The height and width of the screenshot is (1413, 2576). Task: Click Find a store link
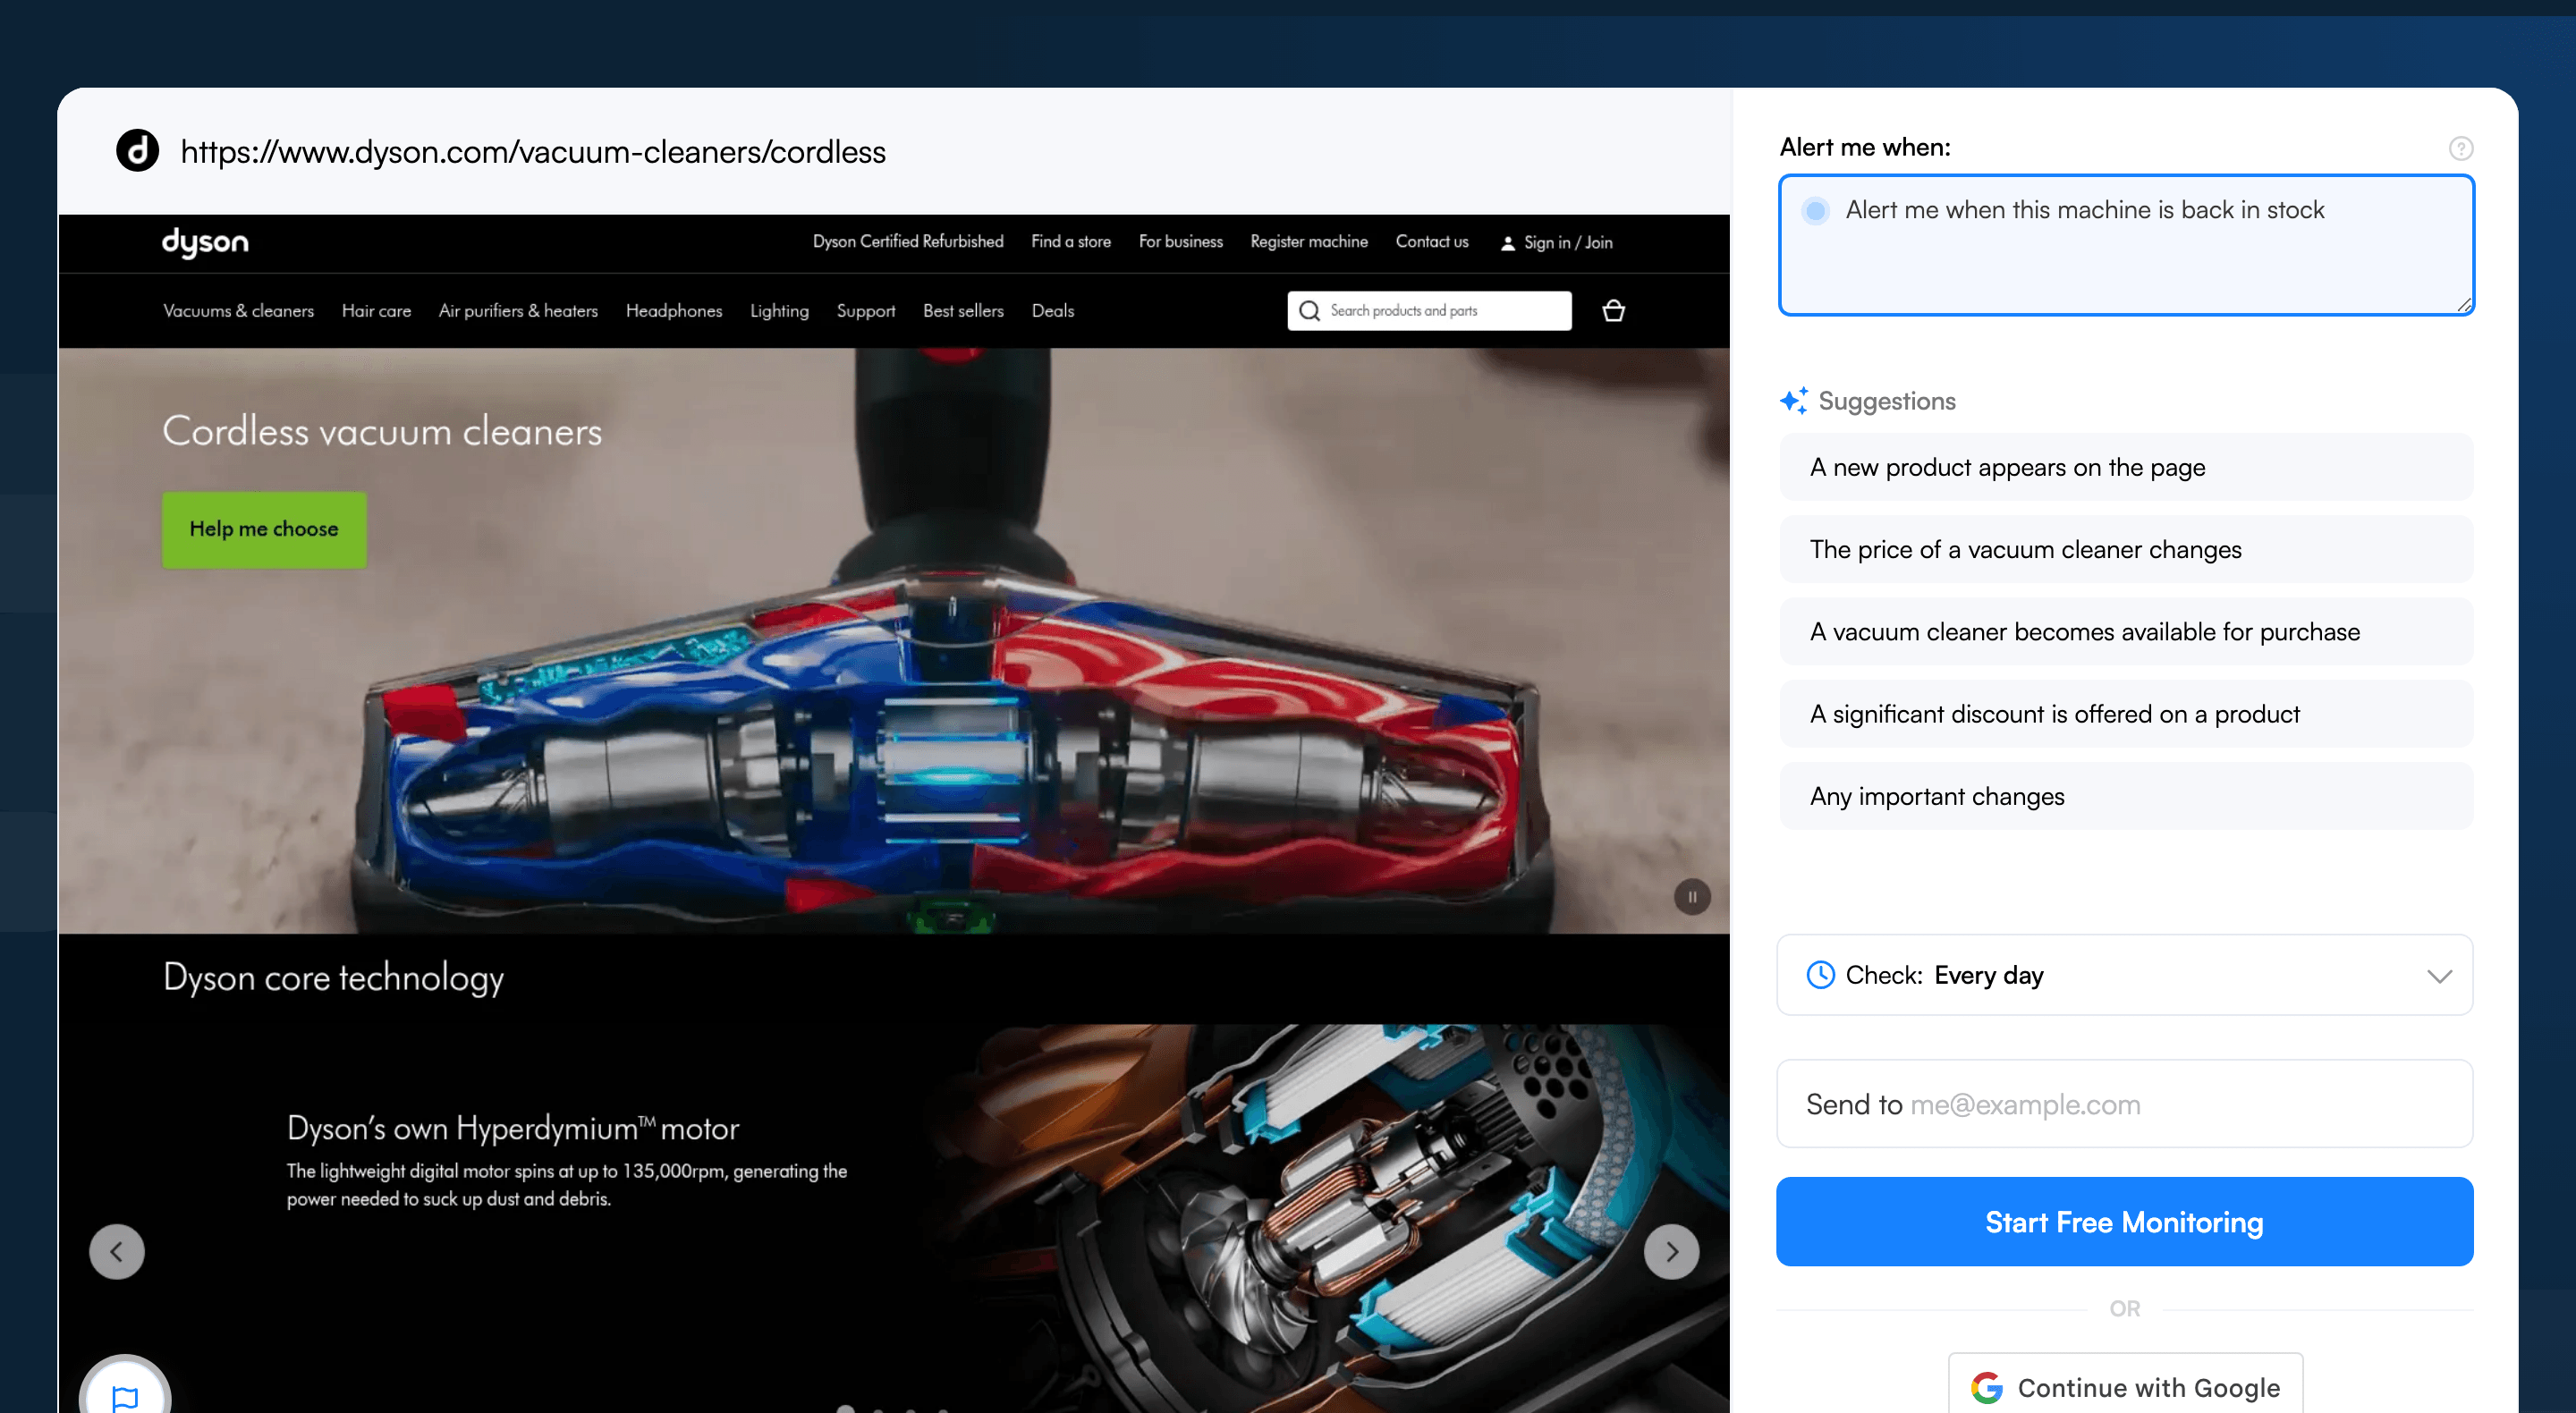pyautogui.click(x=1071, y=242)
